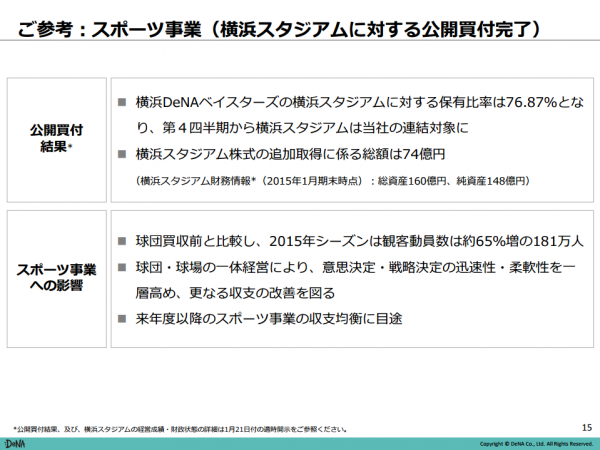Click the bullet marker beside the 74億円 acquisition line
Image resolution: width=600 pixels, height=450 pixels.
122,154
